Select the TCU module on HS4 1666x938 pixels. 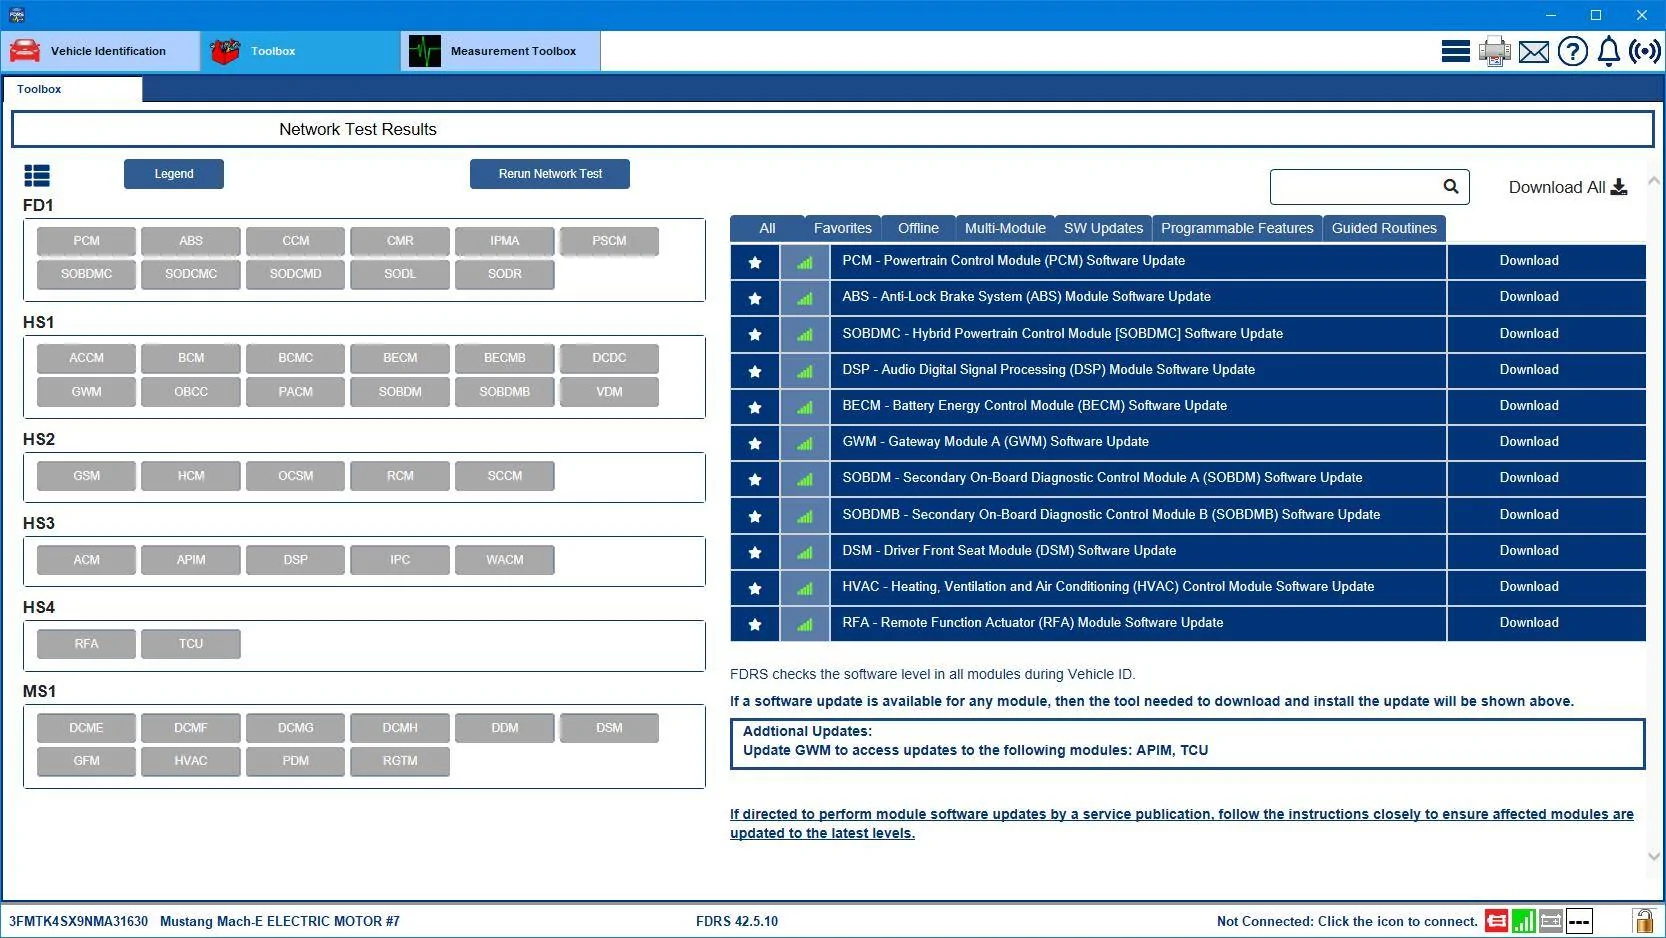tap(191, 644)
